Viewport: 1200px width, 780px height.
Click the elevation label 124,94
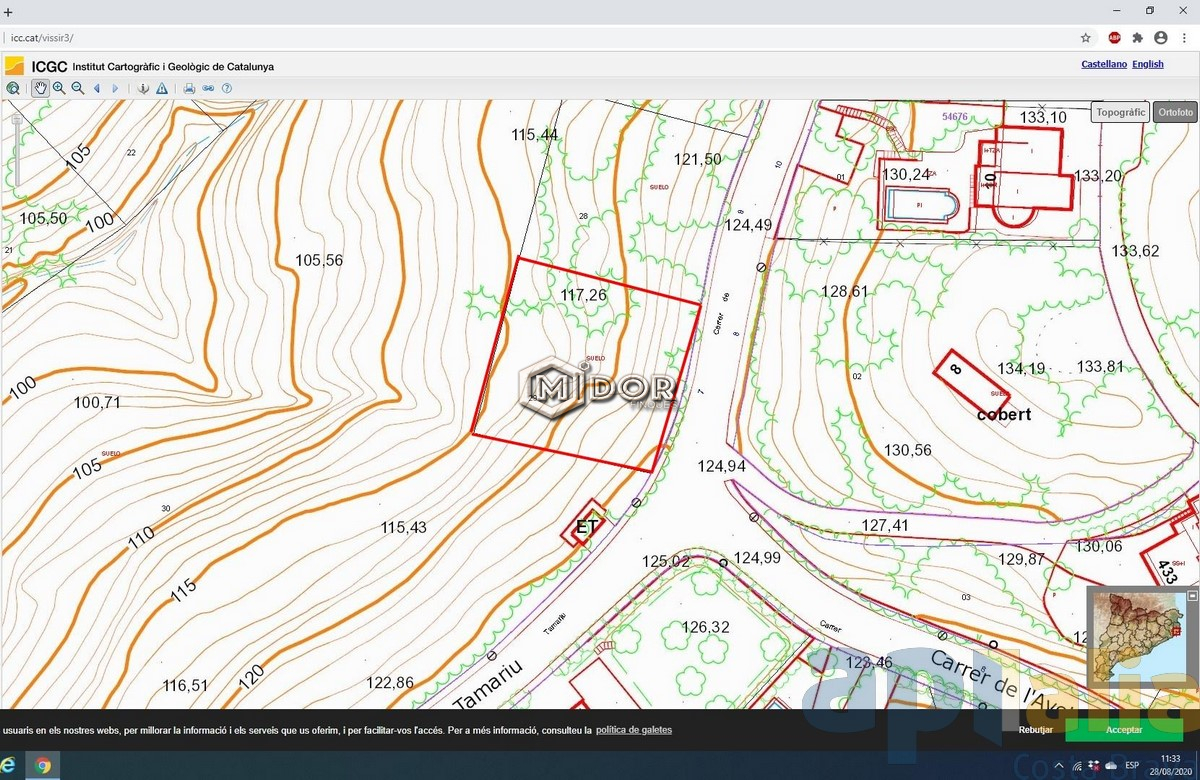[x=722, y=466]
